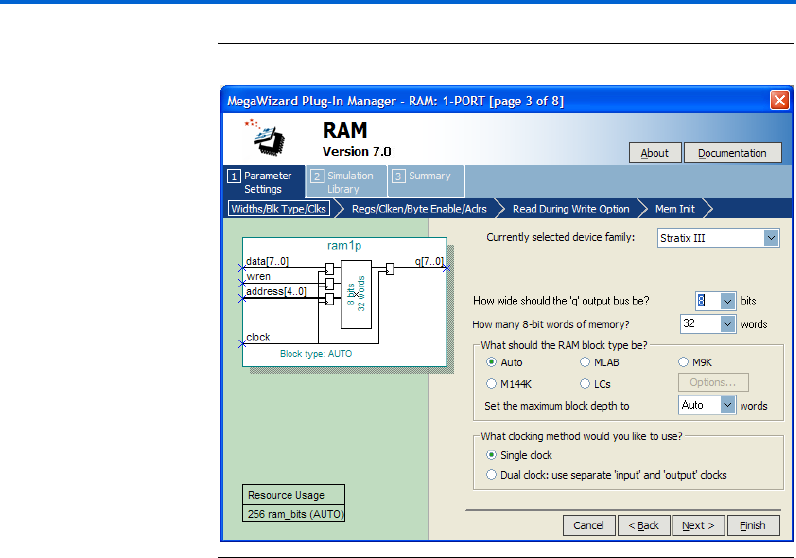Click the disabled Options... button
Screen dimensions: 796x558
713,382
